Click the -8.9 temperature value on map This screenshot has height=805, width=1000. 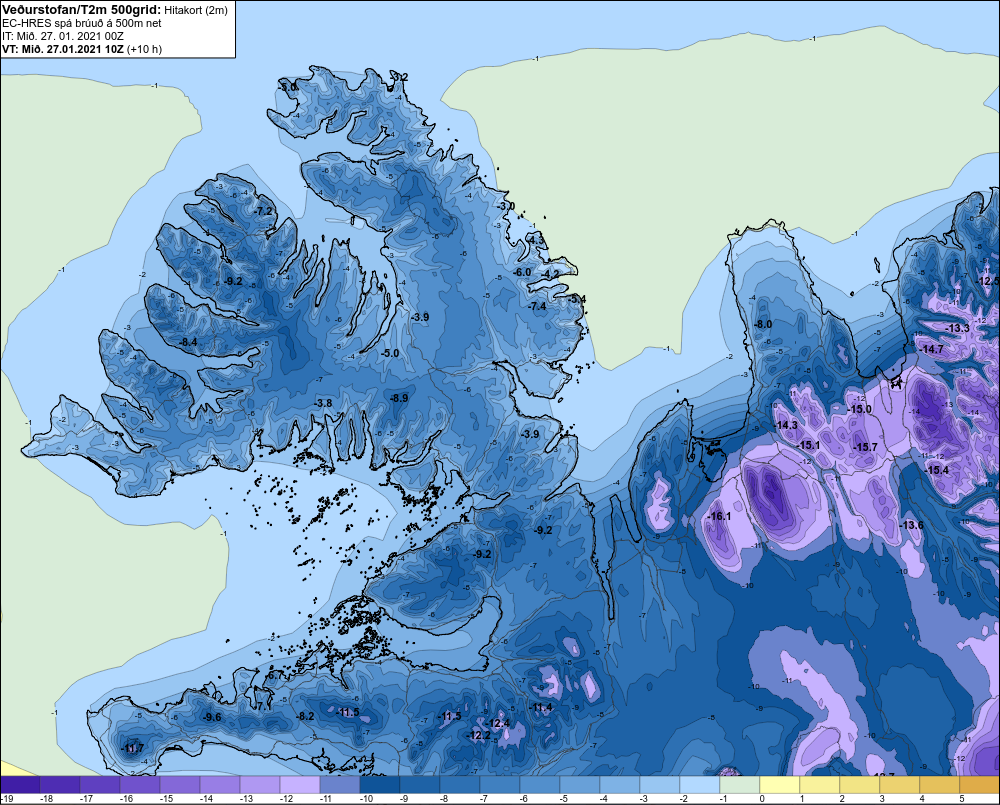click(x=398, y=397)
